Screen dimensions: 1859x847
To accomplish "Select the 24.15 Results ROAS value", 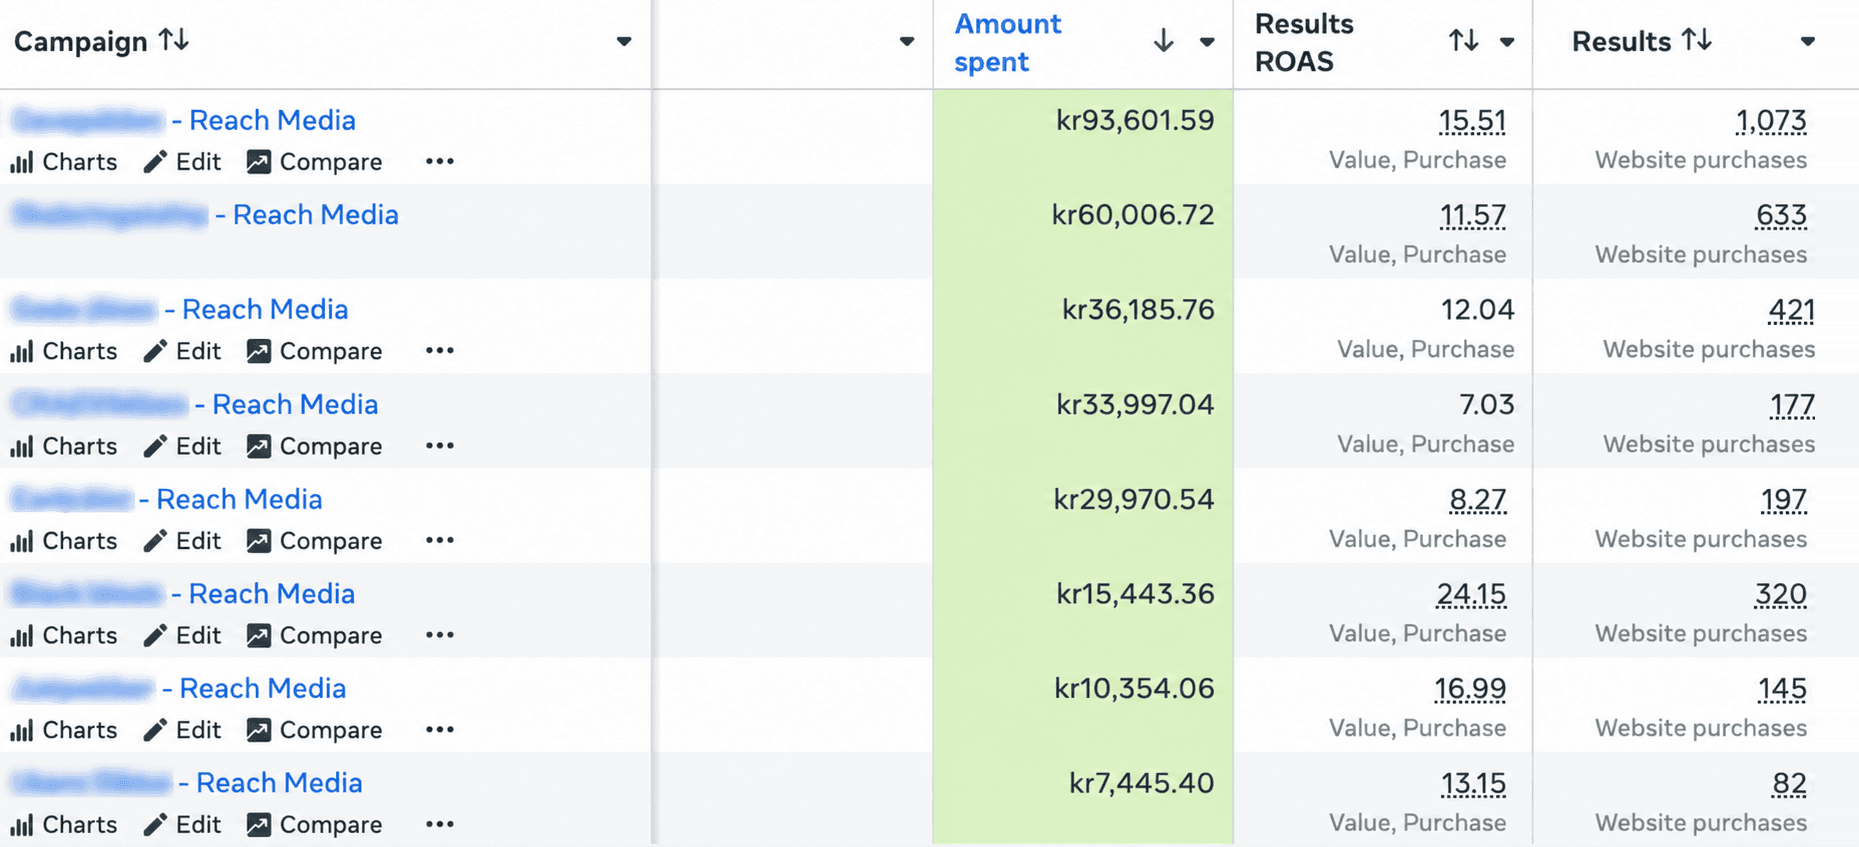I will pos(1471,594).
